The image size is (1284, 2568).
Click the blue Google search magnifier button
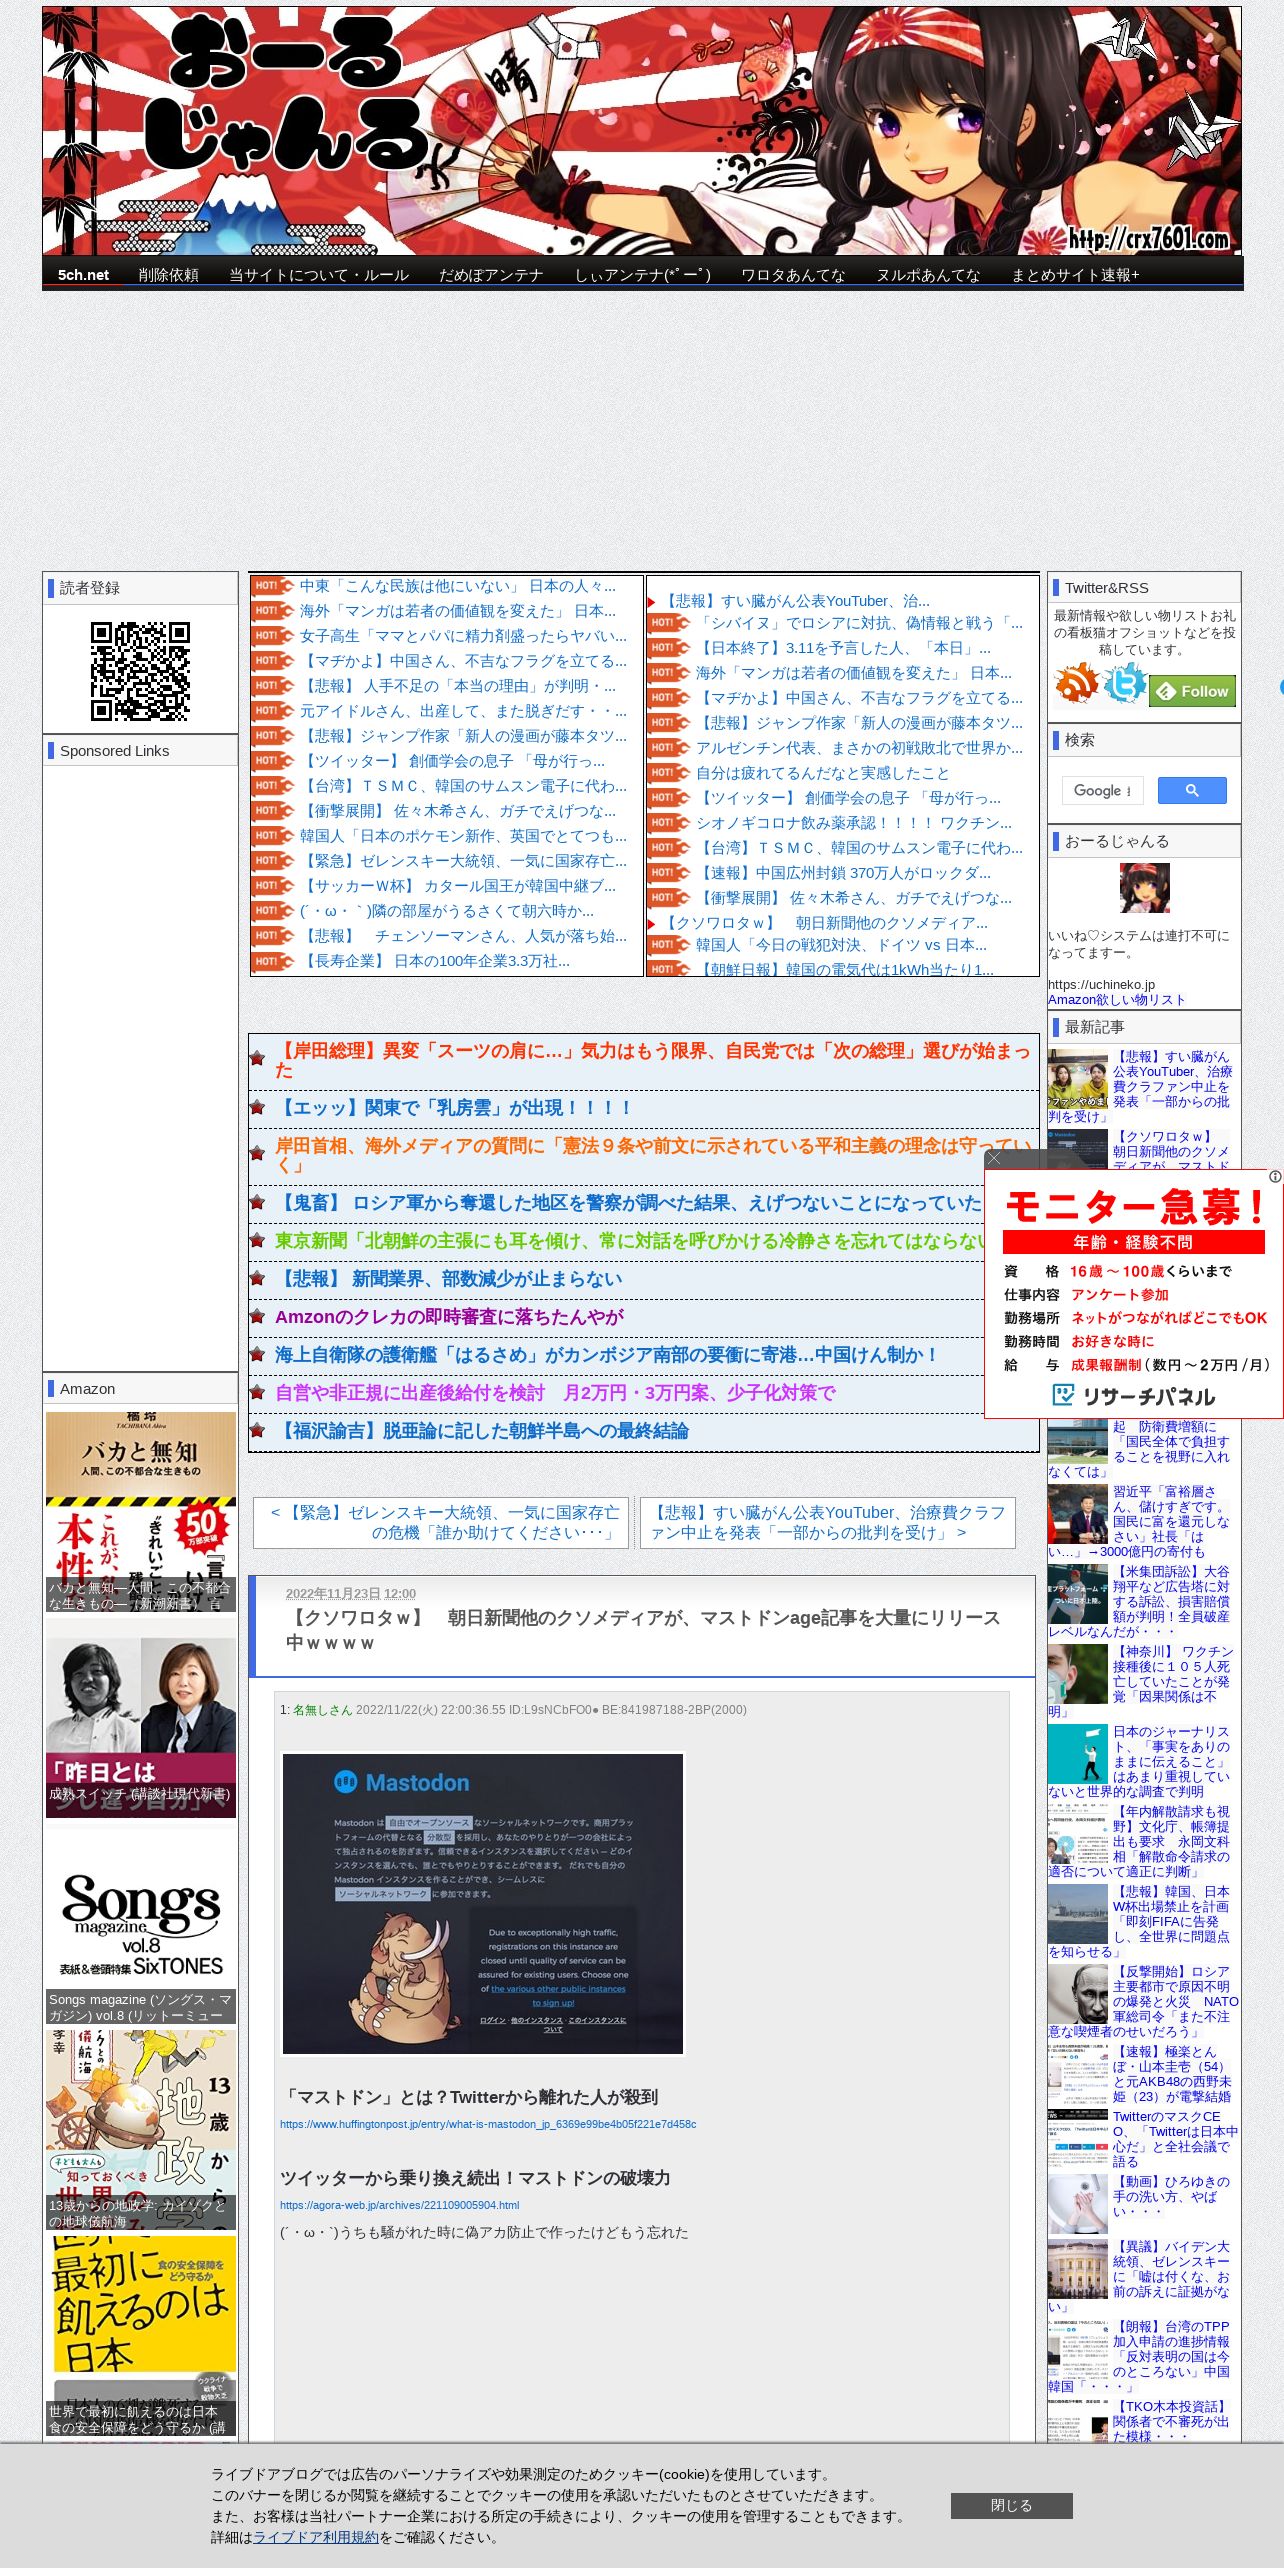pos(1192,790)
